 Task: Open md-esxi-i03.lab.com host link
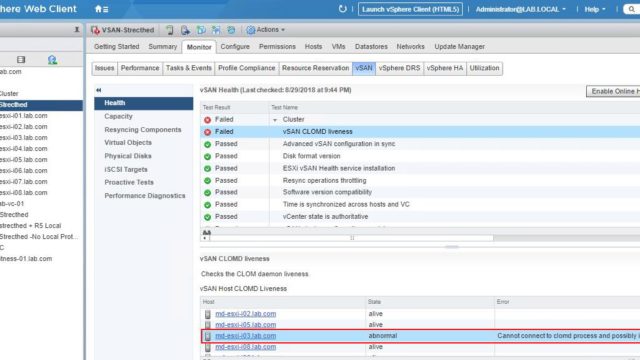point(246,336)
